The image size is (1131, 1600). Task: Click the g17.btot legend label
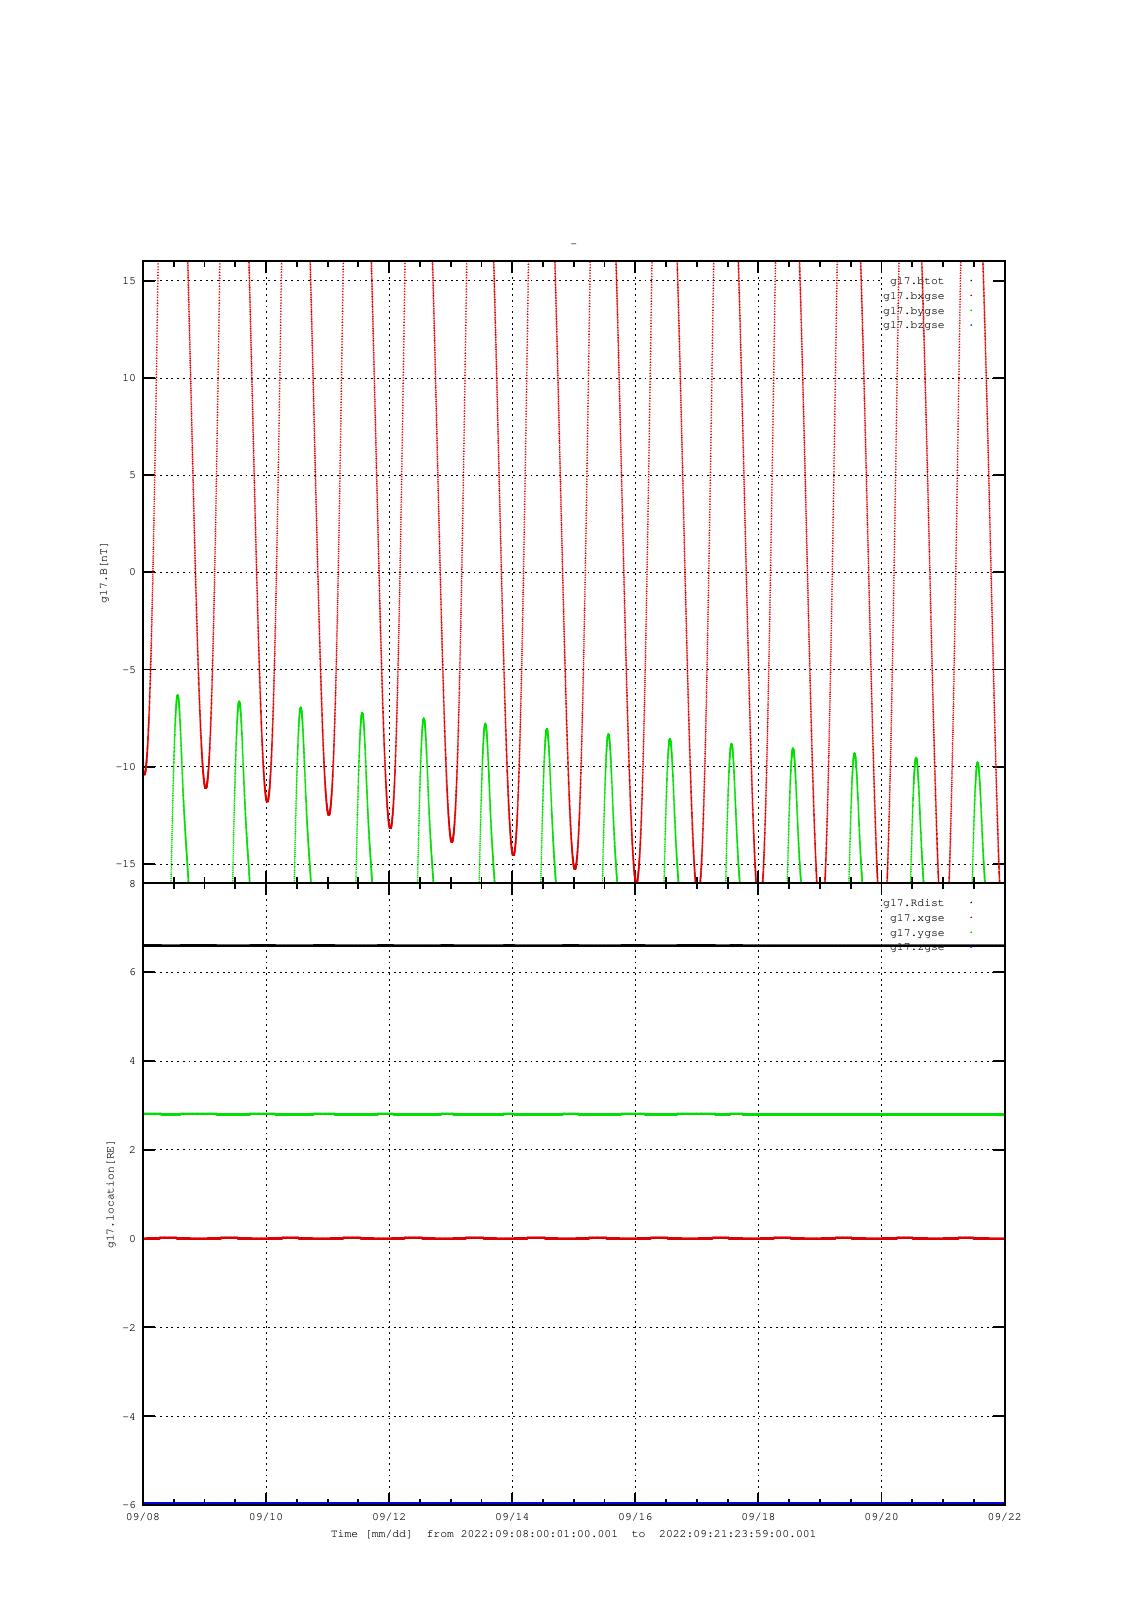917,281
